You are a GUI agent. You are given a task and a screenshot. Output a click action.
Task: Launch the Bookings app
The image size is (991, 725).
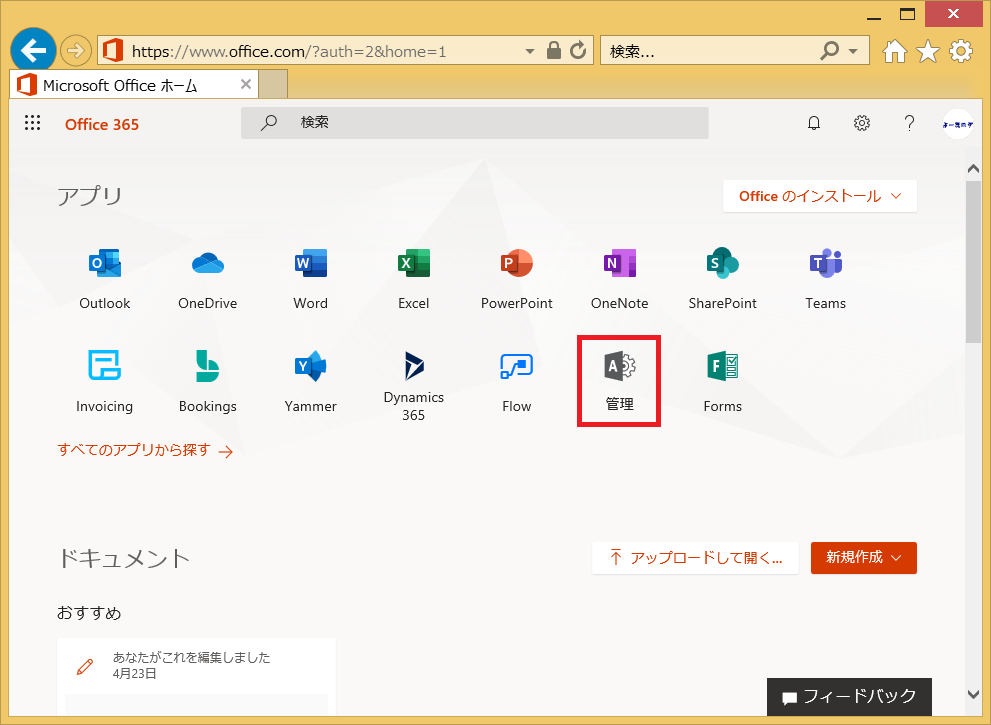(x=207, y=381)
